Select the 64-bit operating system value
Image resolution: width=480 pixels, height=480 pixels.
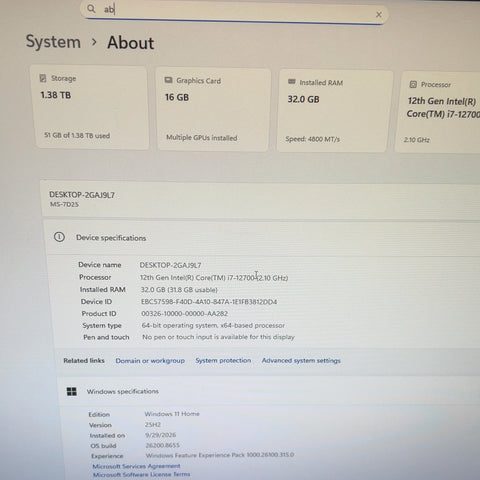click(213, 325)
